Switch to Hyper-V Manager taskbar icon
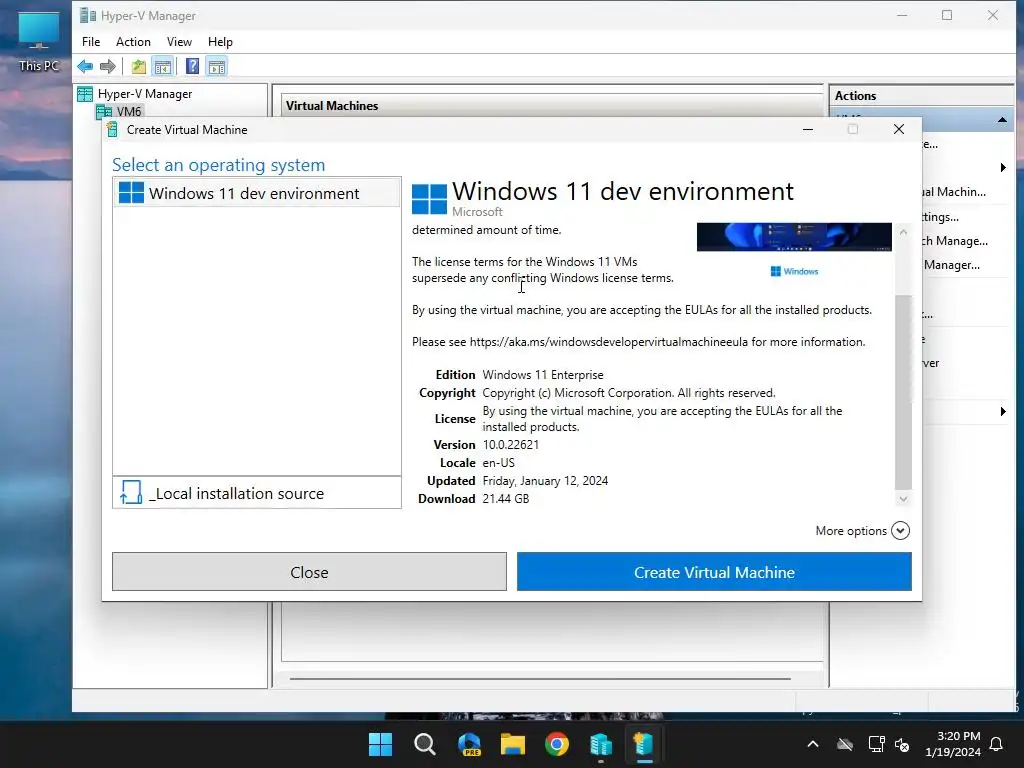The width and height of the screenshot is (1024, 768). pyautogui.click(x=601, y=744)
